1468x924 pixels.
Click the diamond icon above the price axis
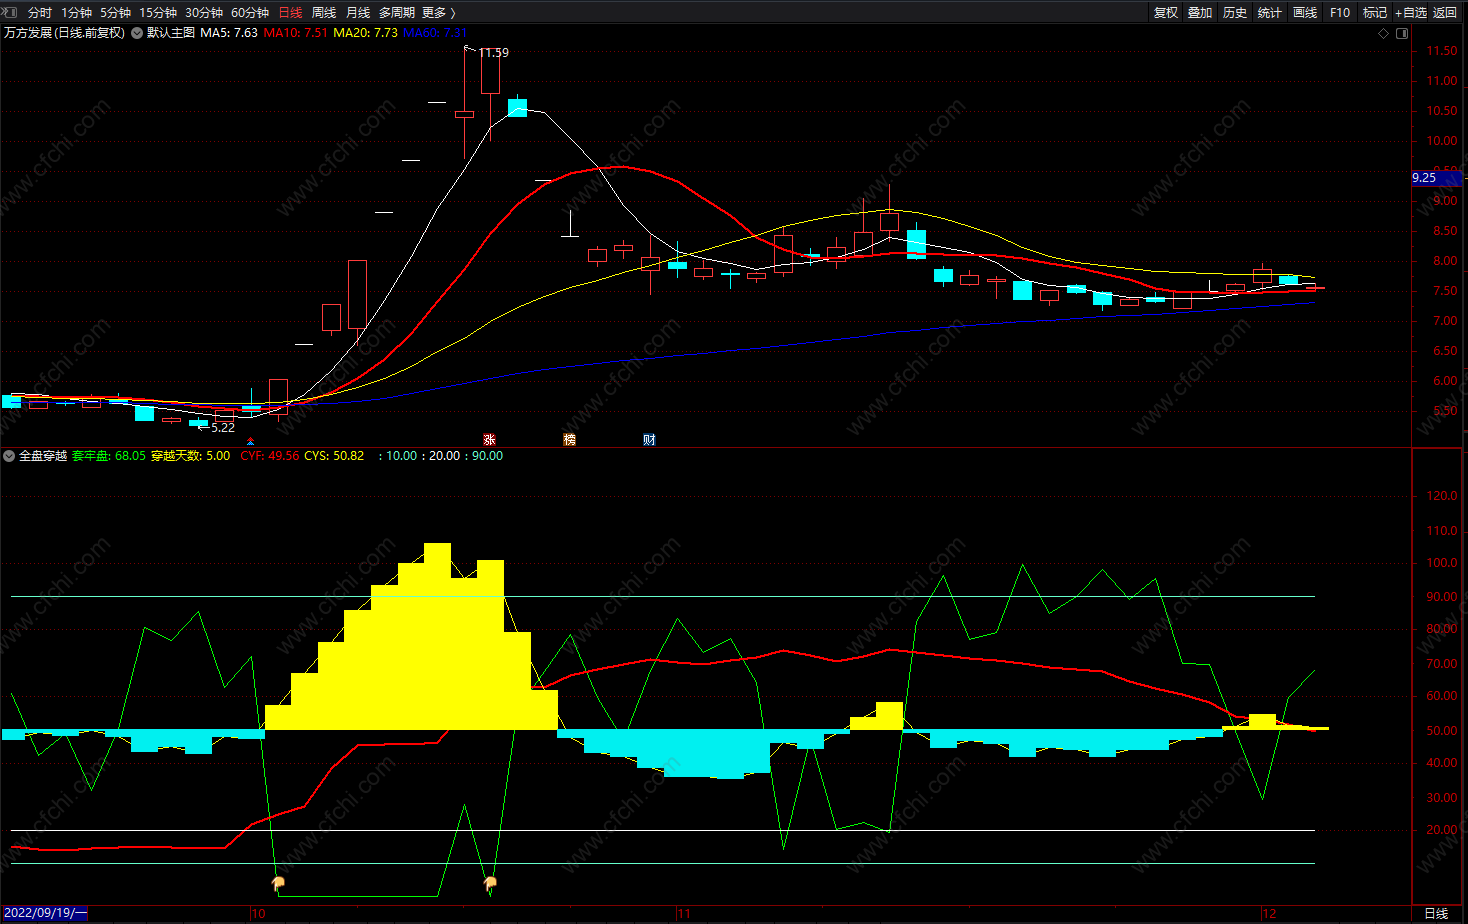coord(1384,33)
